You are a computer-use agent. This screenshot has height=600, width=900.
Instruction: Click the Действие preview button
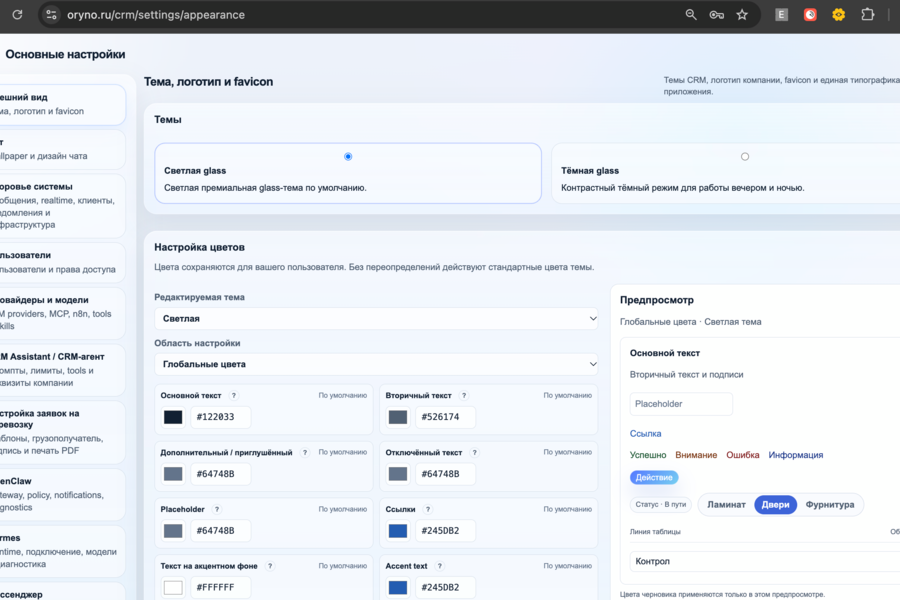coord(654,477)
